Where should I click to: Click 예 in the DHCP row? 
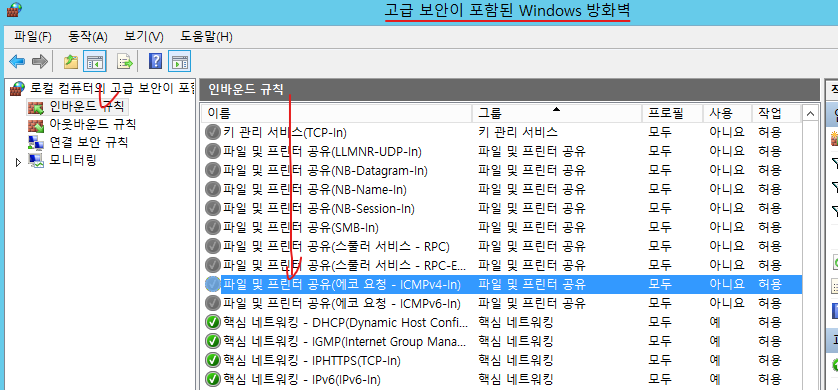715,322
